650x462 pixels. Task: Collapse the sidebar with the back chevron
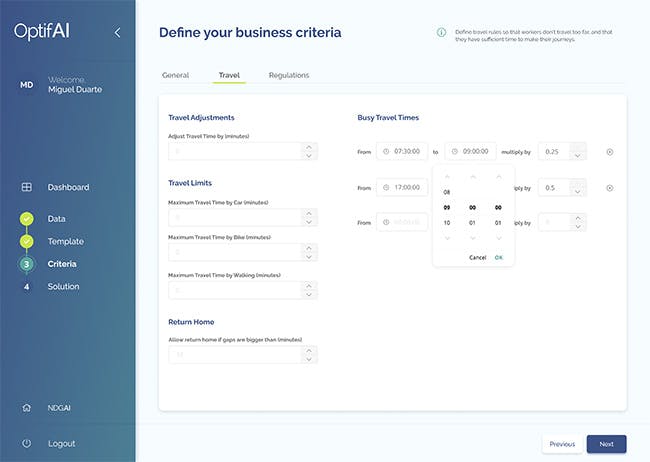coord(117,32)
